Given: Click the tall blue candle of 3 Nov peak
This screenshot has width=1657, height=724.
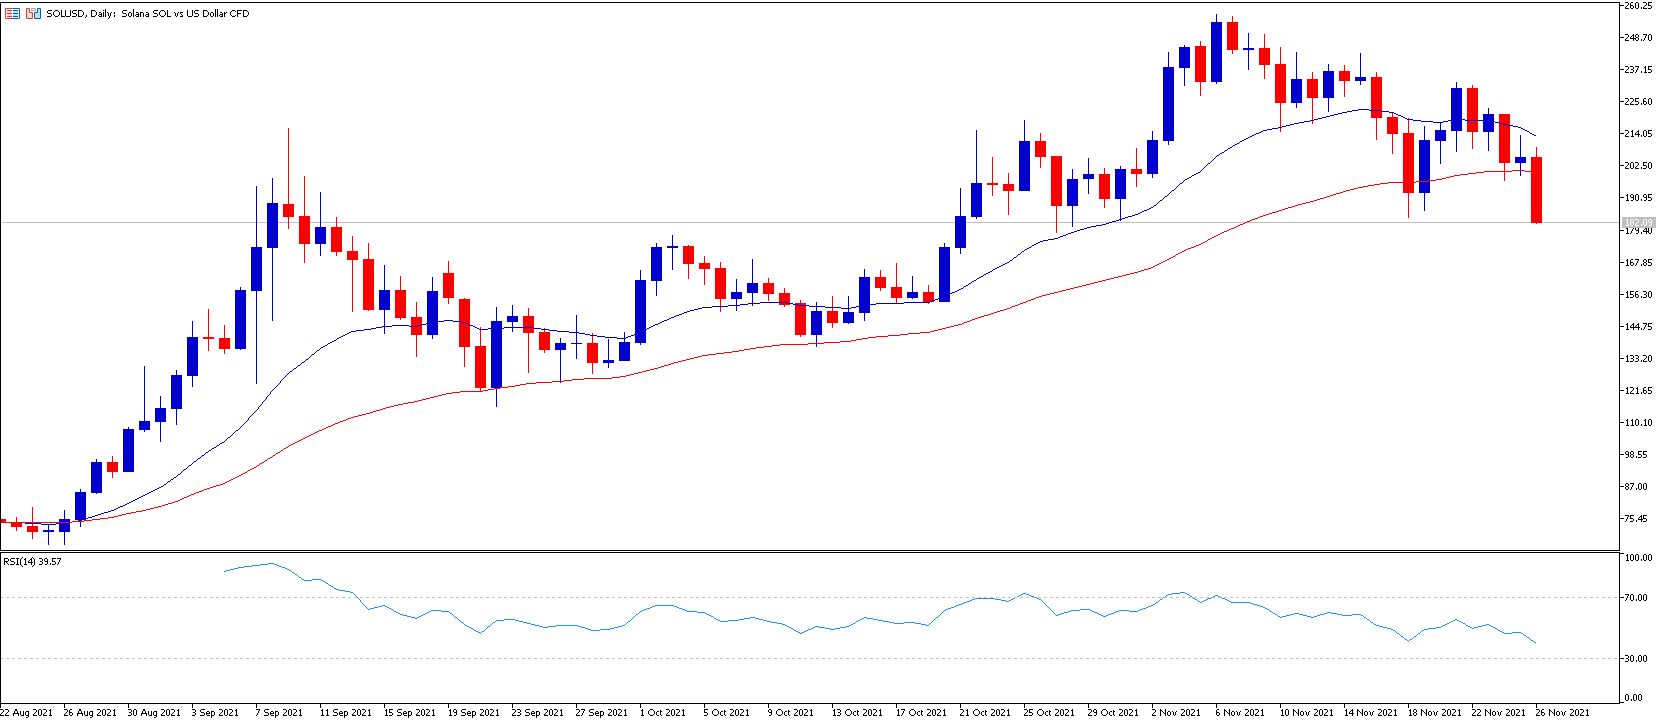Looking at the screenshot, I should [x=1168, y=104].
